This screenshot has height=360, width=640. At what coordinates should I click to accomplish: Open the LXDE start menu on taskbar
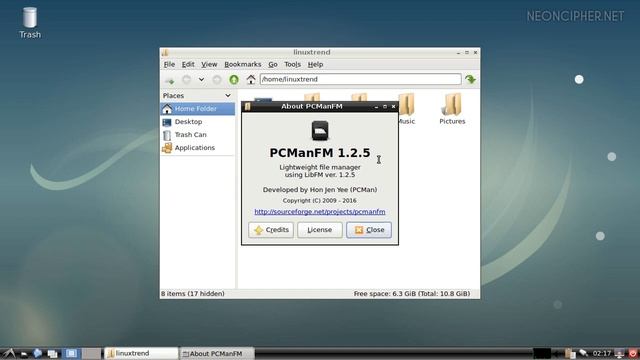[x=9, y=353]
